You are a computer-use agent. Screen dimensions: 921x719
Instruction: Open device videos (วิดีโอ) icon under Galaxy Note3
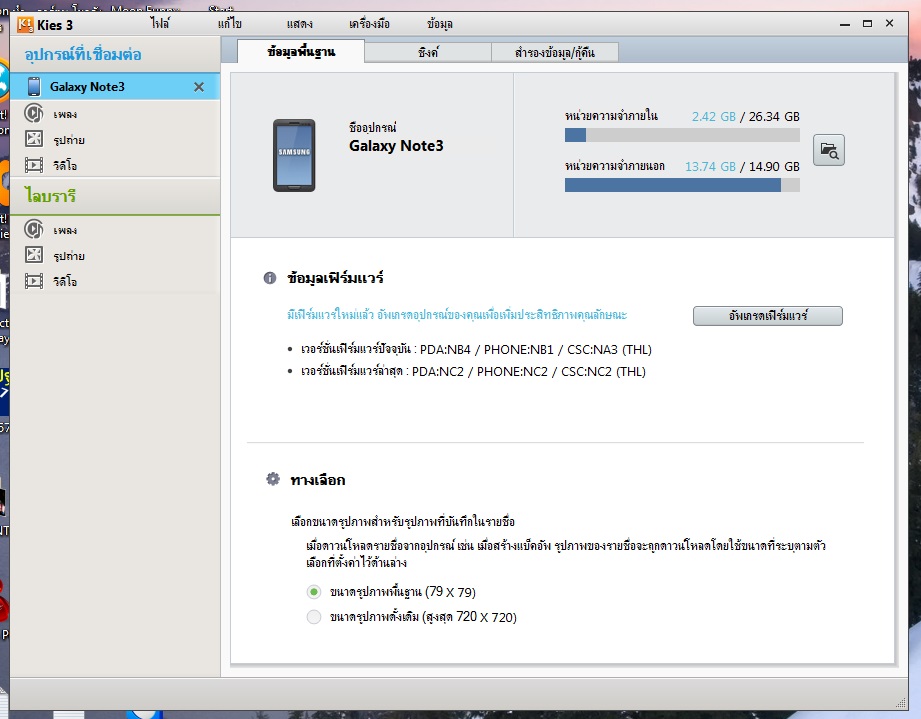(x=34, y=165)
